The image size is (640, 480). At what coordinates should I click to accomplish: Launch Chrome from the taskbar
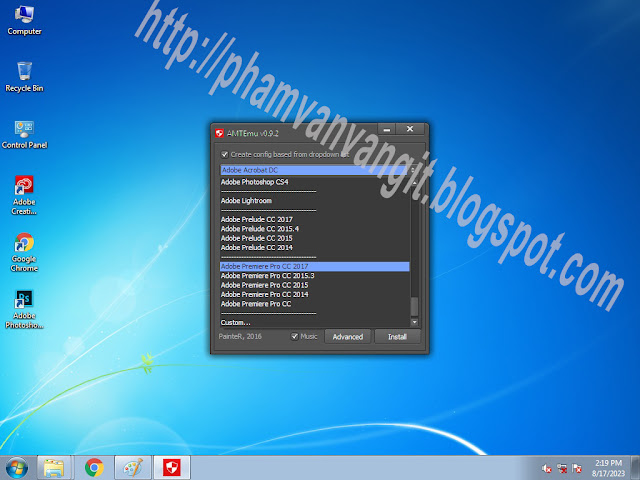94,468
